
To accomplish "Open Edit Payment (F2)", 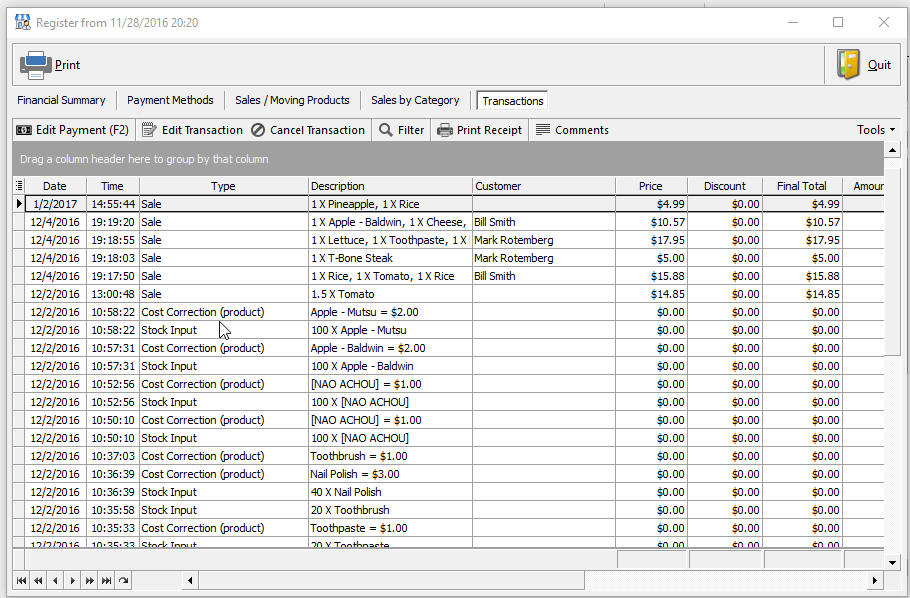I will coord(73,130).
